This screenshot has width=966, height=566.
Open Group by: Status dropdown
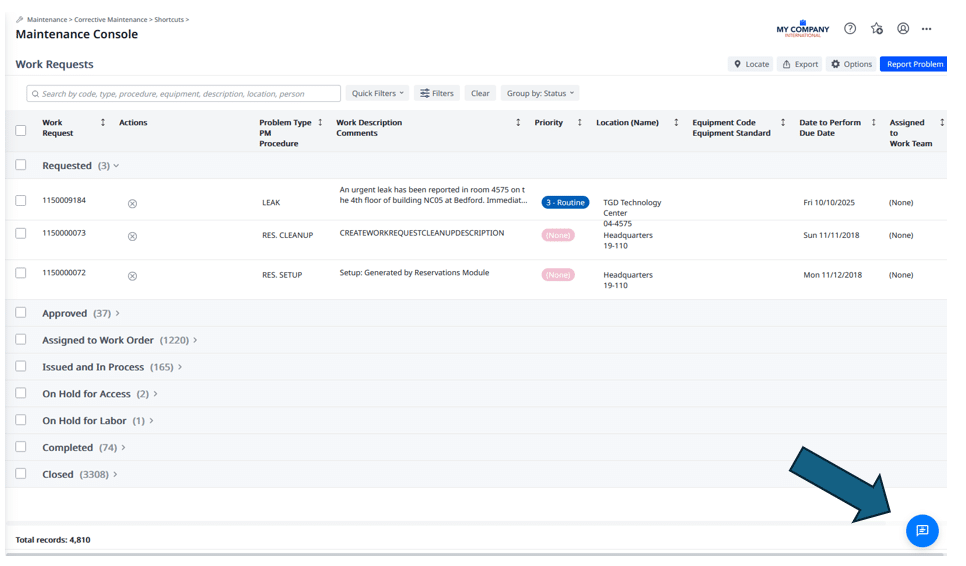point(540,93)
